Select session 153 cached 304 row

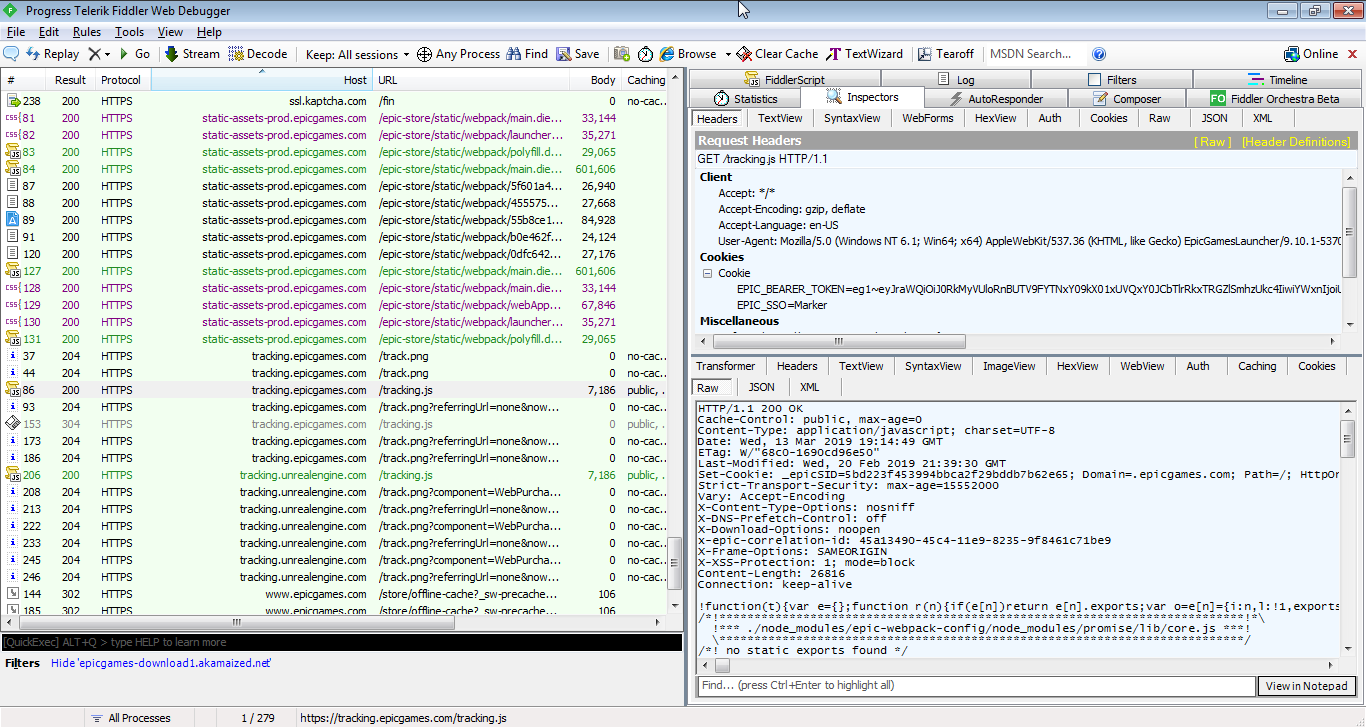tap(334, 424)
